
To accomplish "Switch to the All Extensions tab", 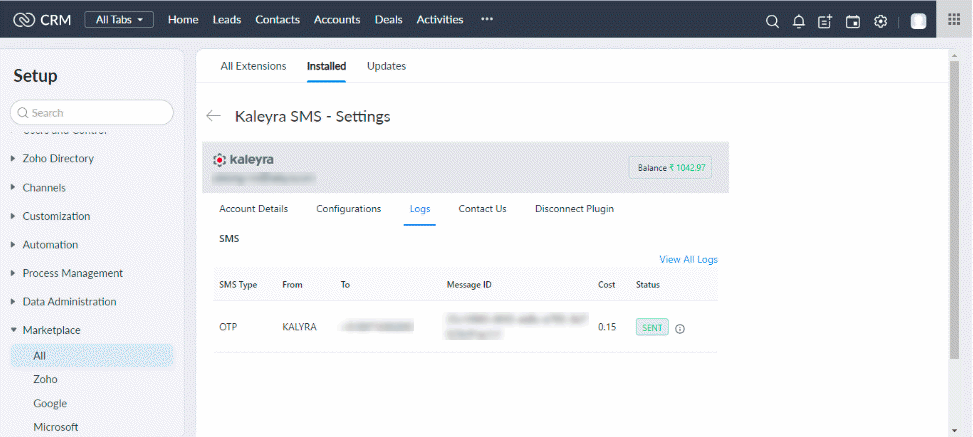I will (253, 66).
